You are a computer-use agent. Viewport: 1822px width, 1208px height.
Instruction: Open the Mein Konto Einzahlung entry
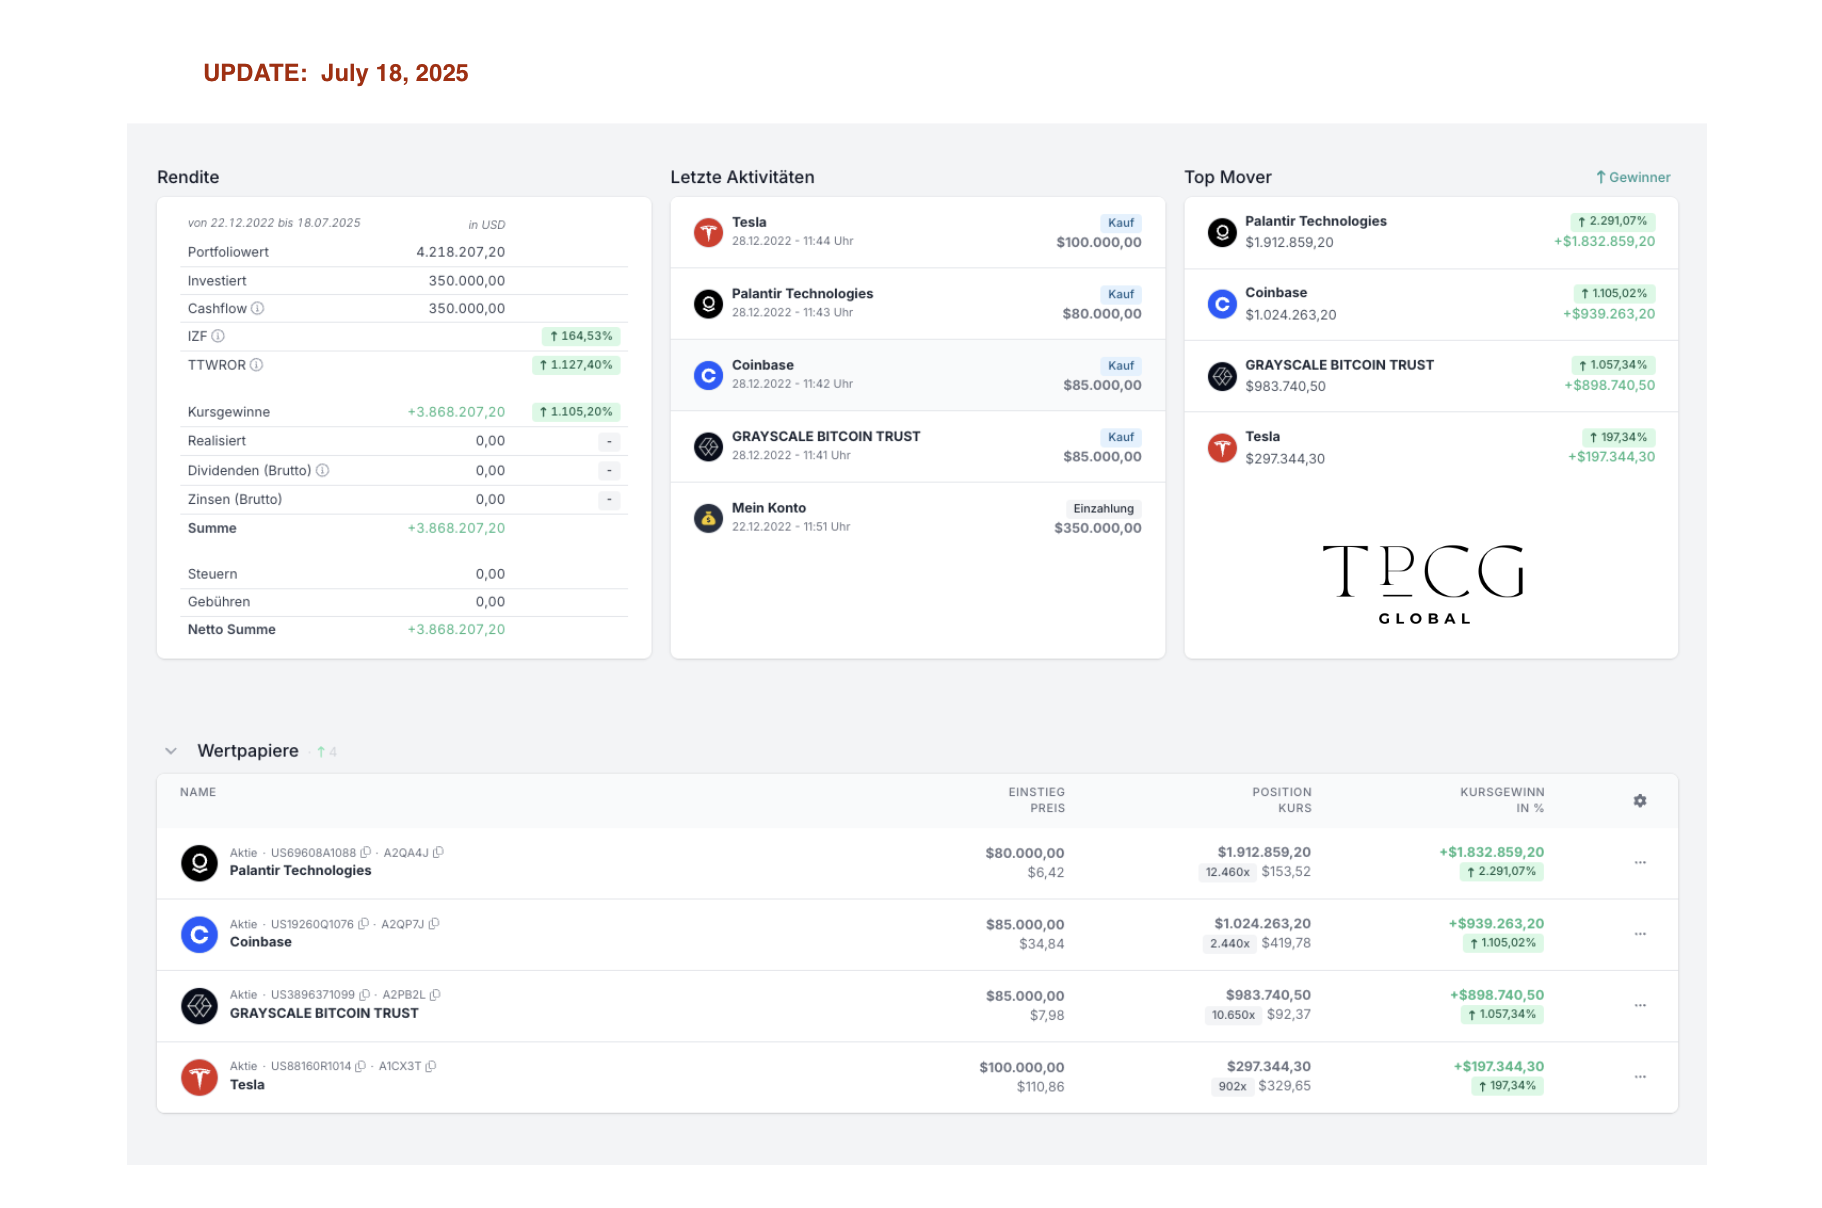(918, 518)
